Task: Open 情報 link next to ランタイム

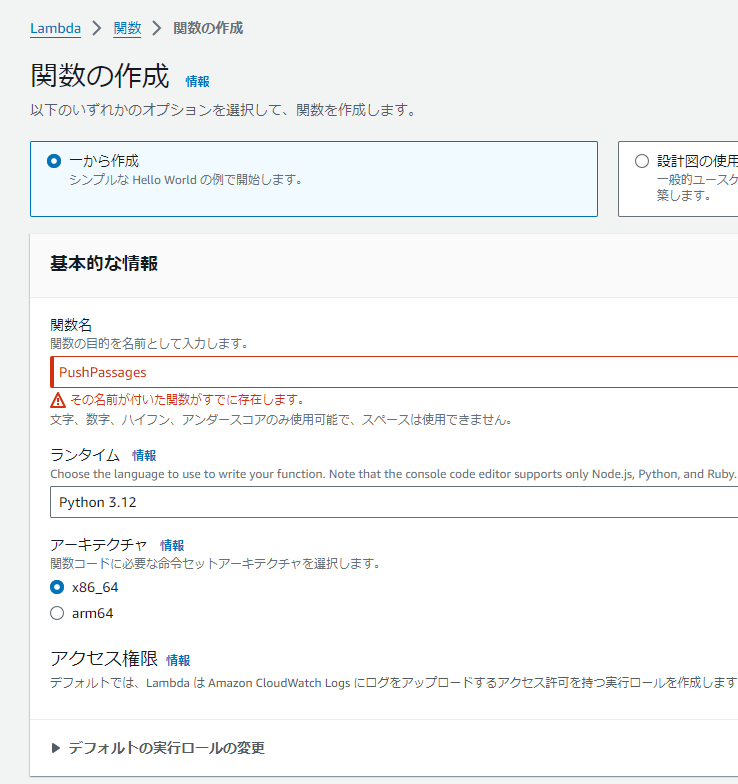Action: [x=144, y=456]
